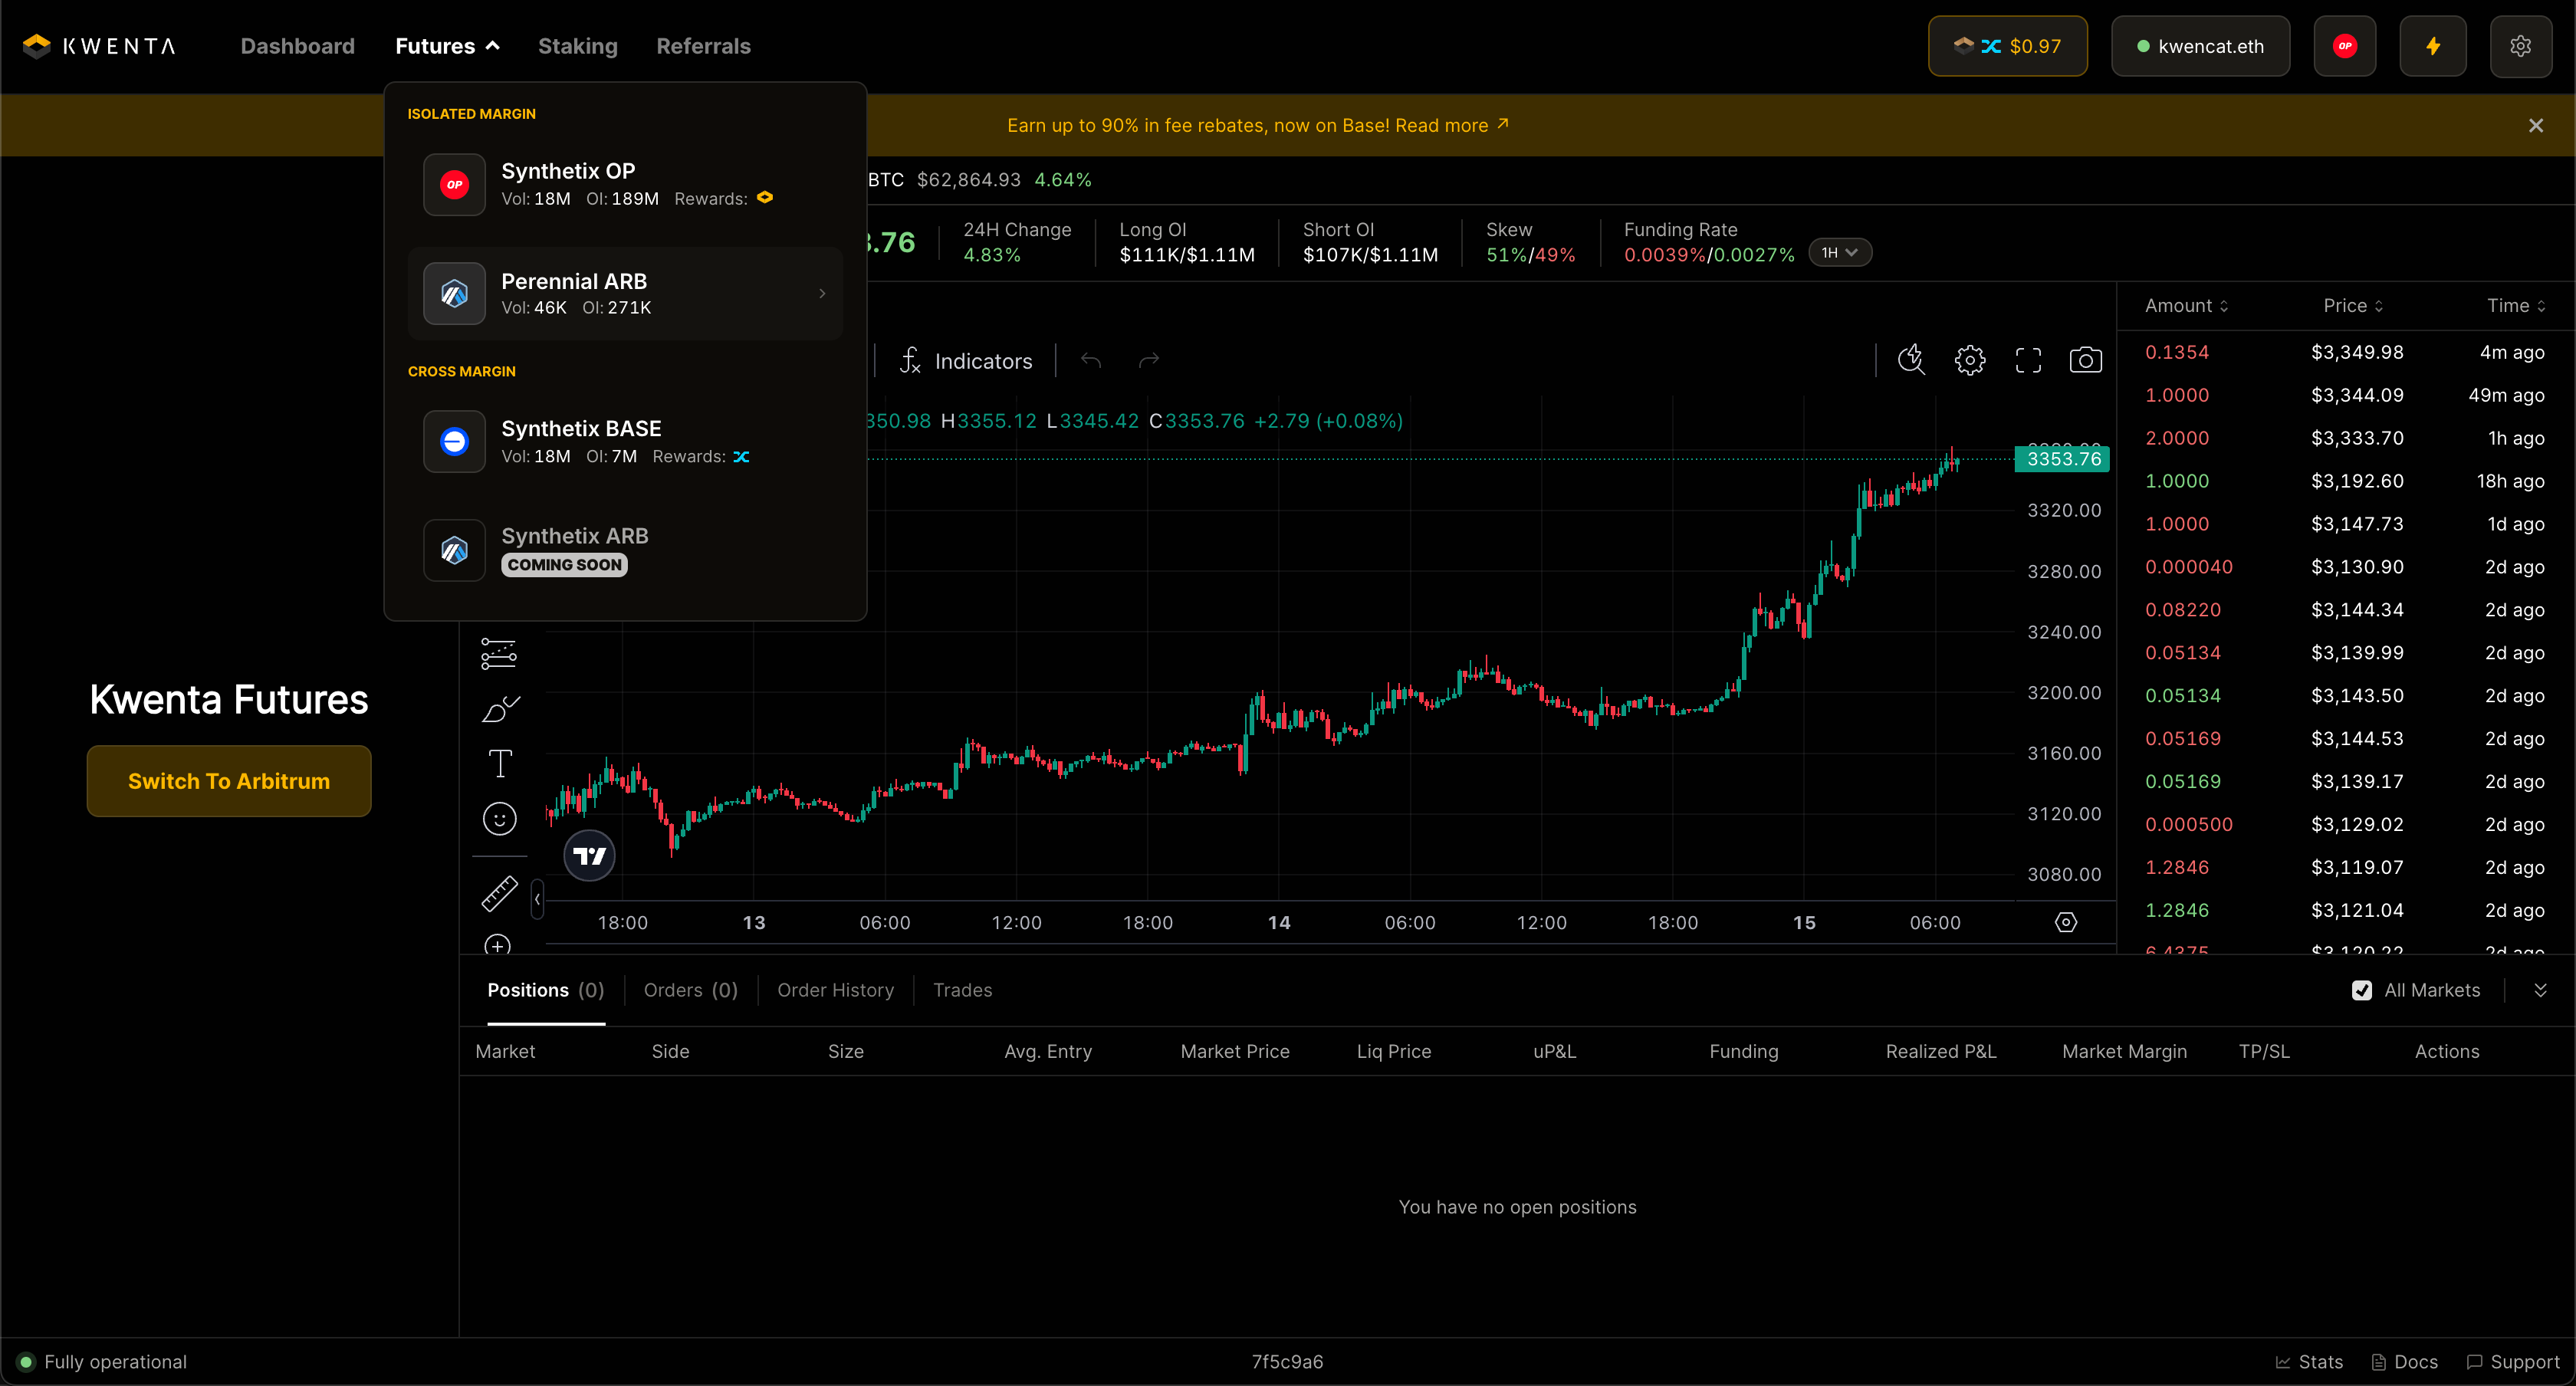Open the fee rebates Read more link
Viewport: 2576px width, 1386px height.
tap(1451, 125)
